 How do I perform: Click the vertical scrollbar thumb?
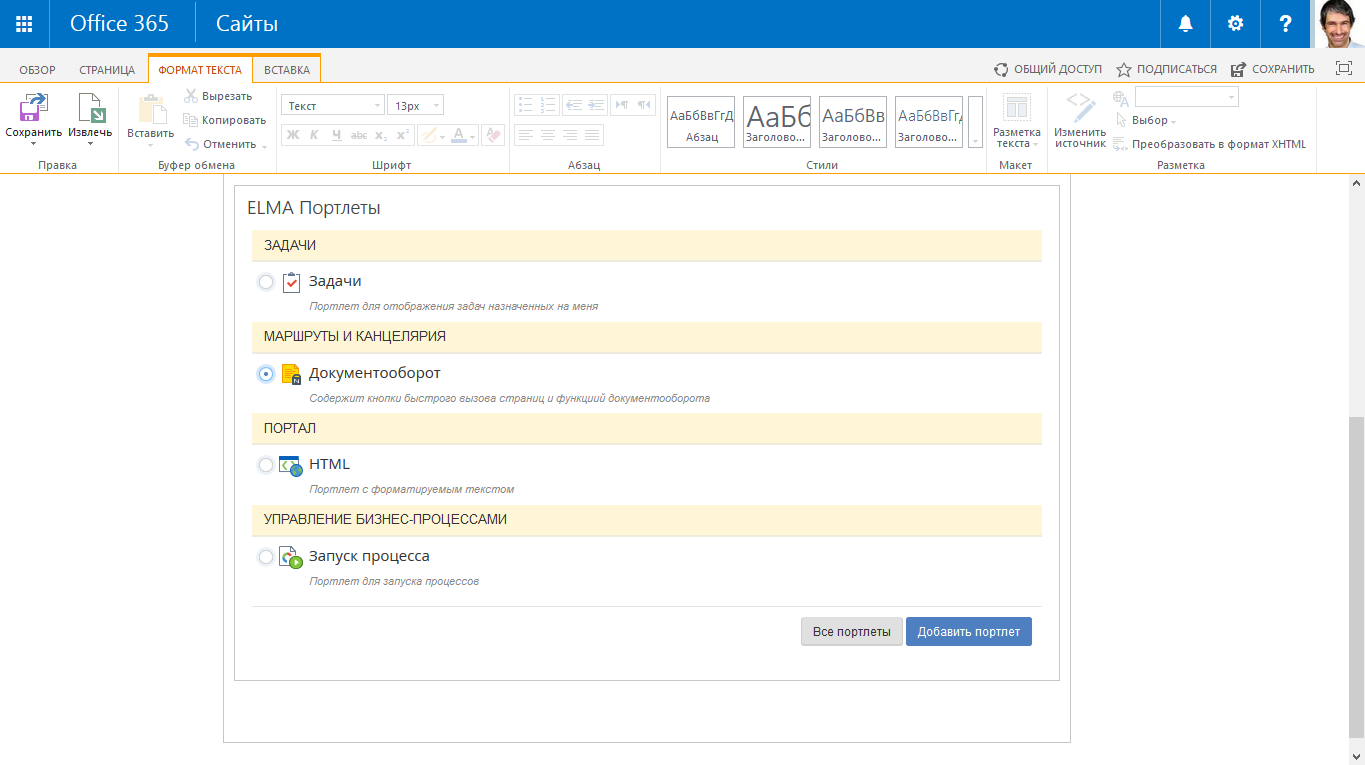1356,578
